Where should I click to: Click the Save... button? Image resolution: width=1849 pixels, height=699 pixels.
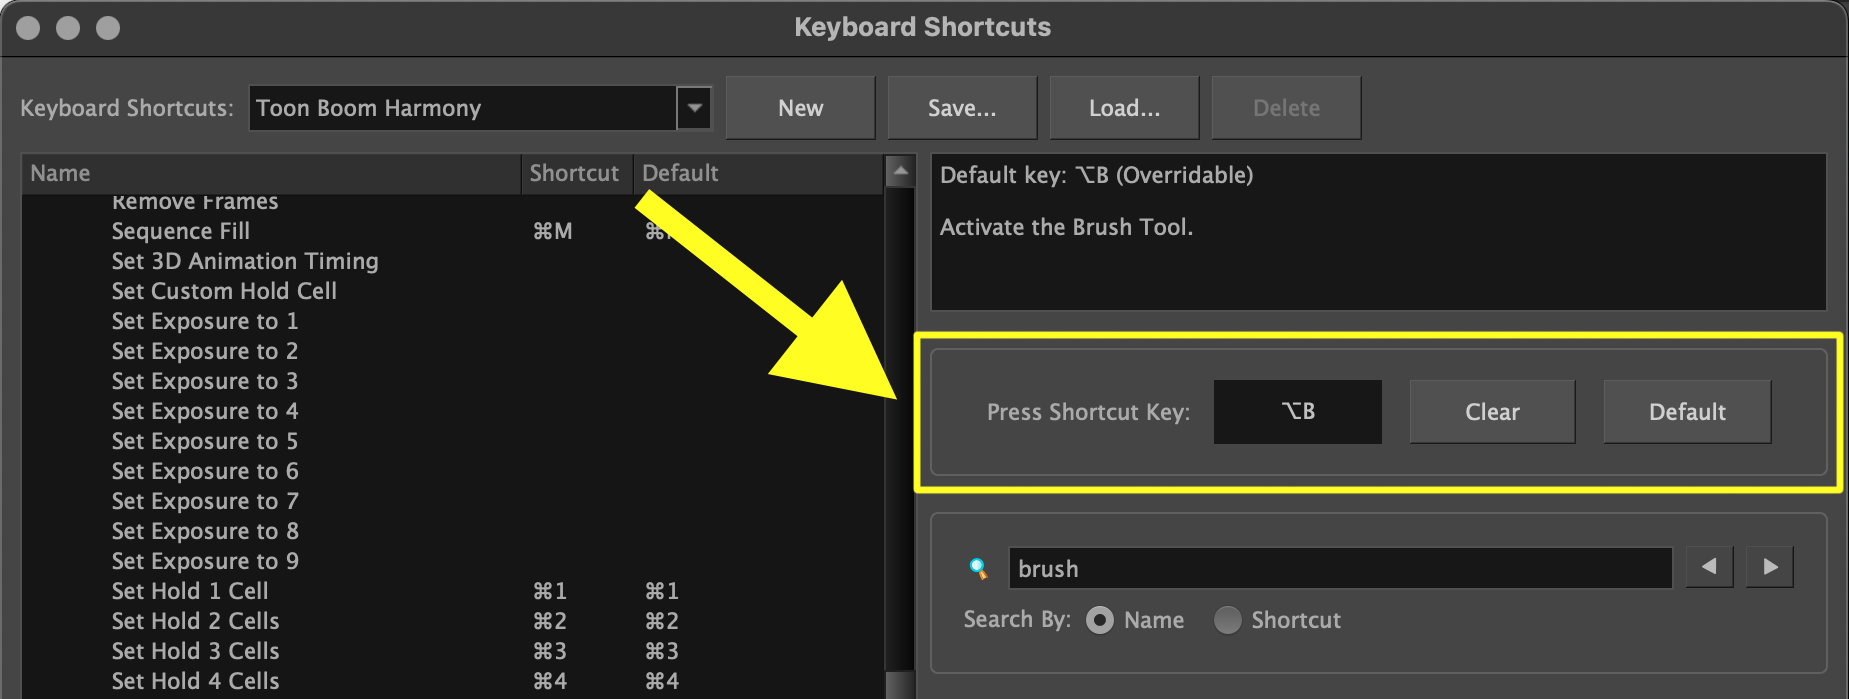(962, 108)
